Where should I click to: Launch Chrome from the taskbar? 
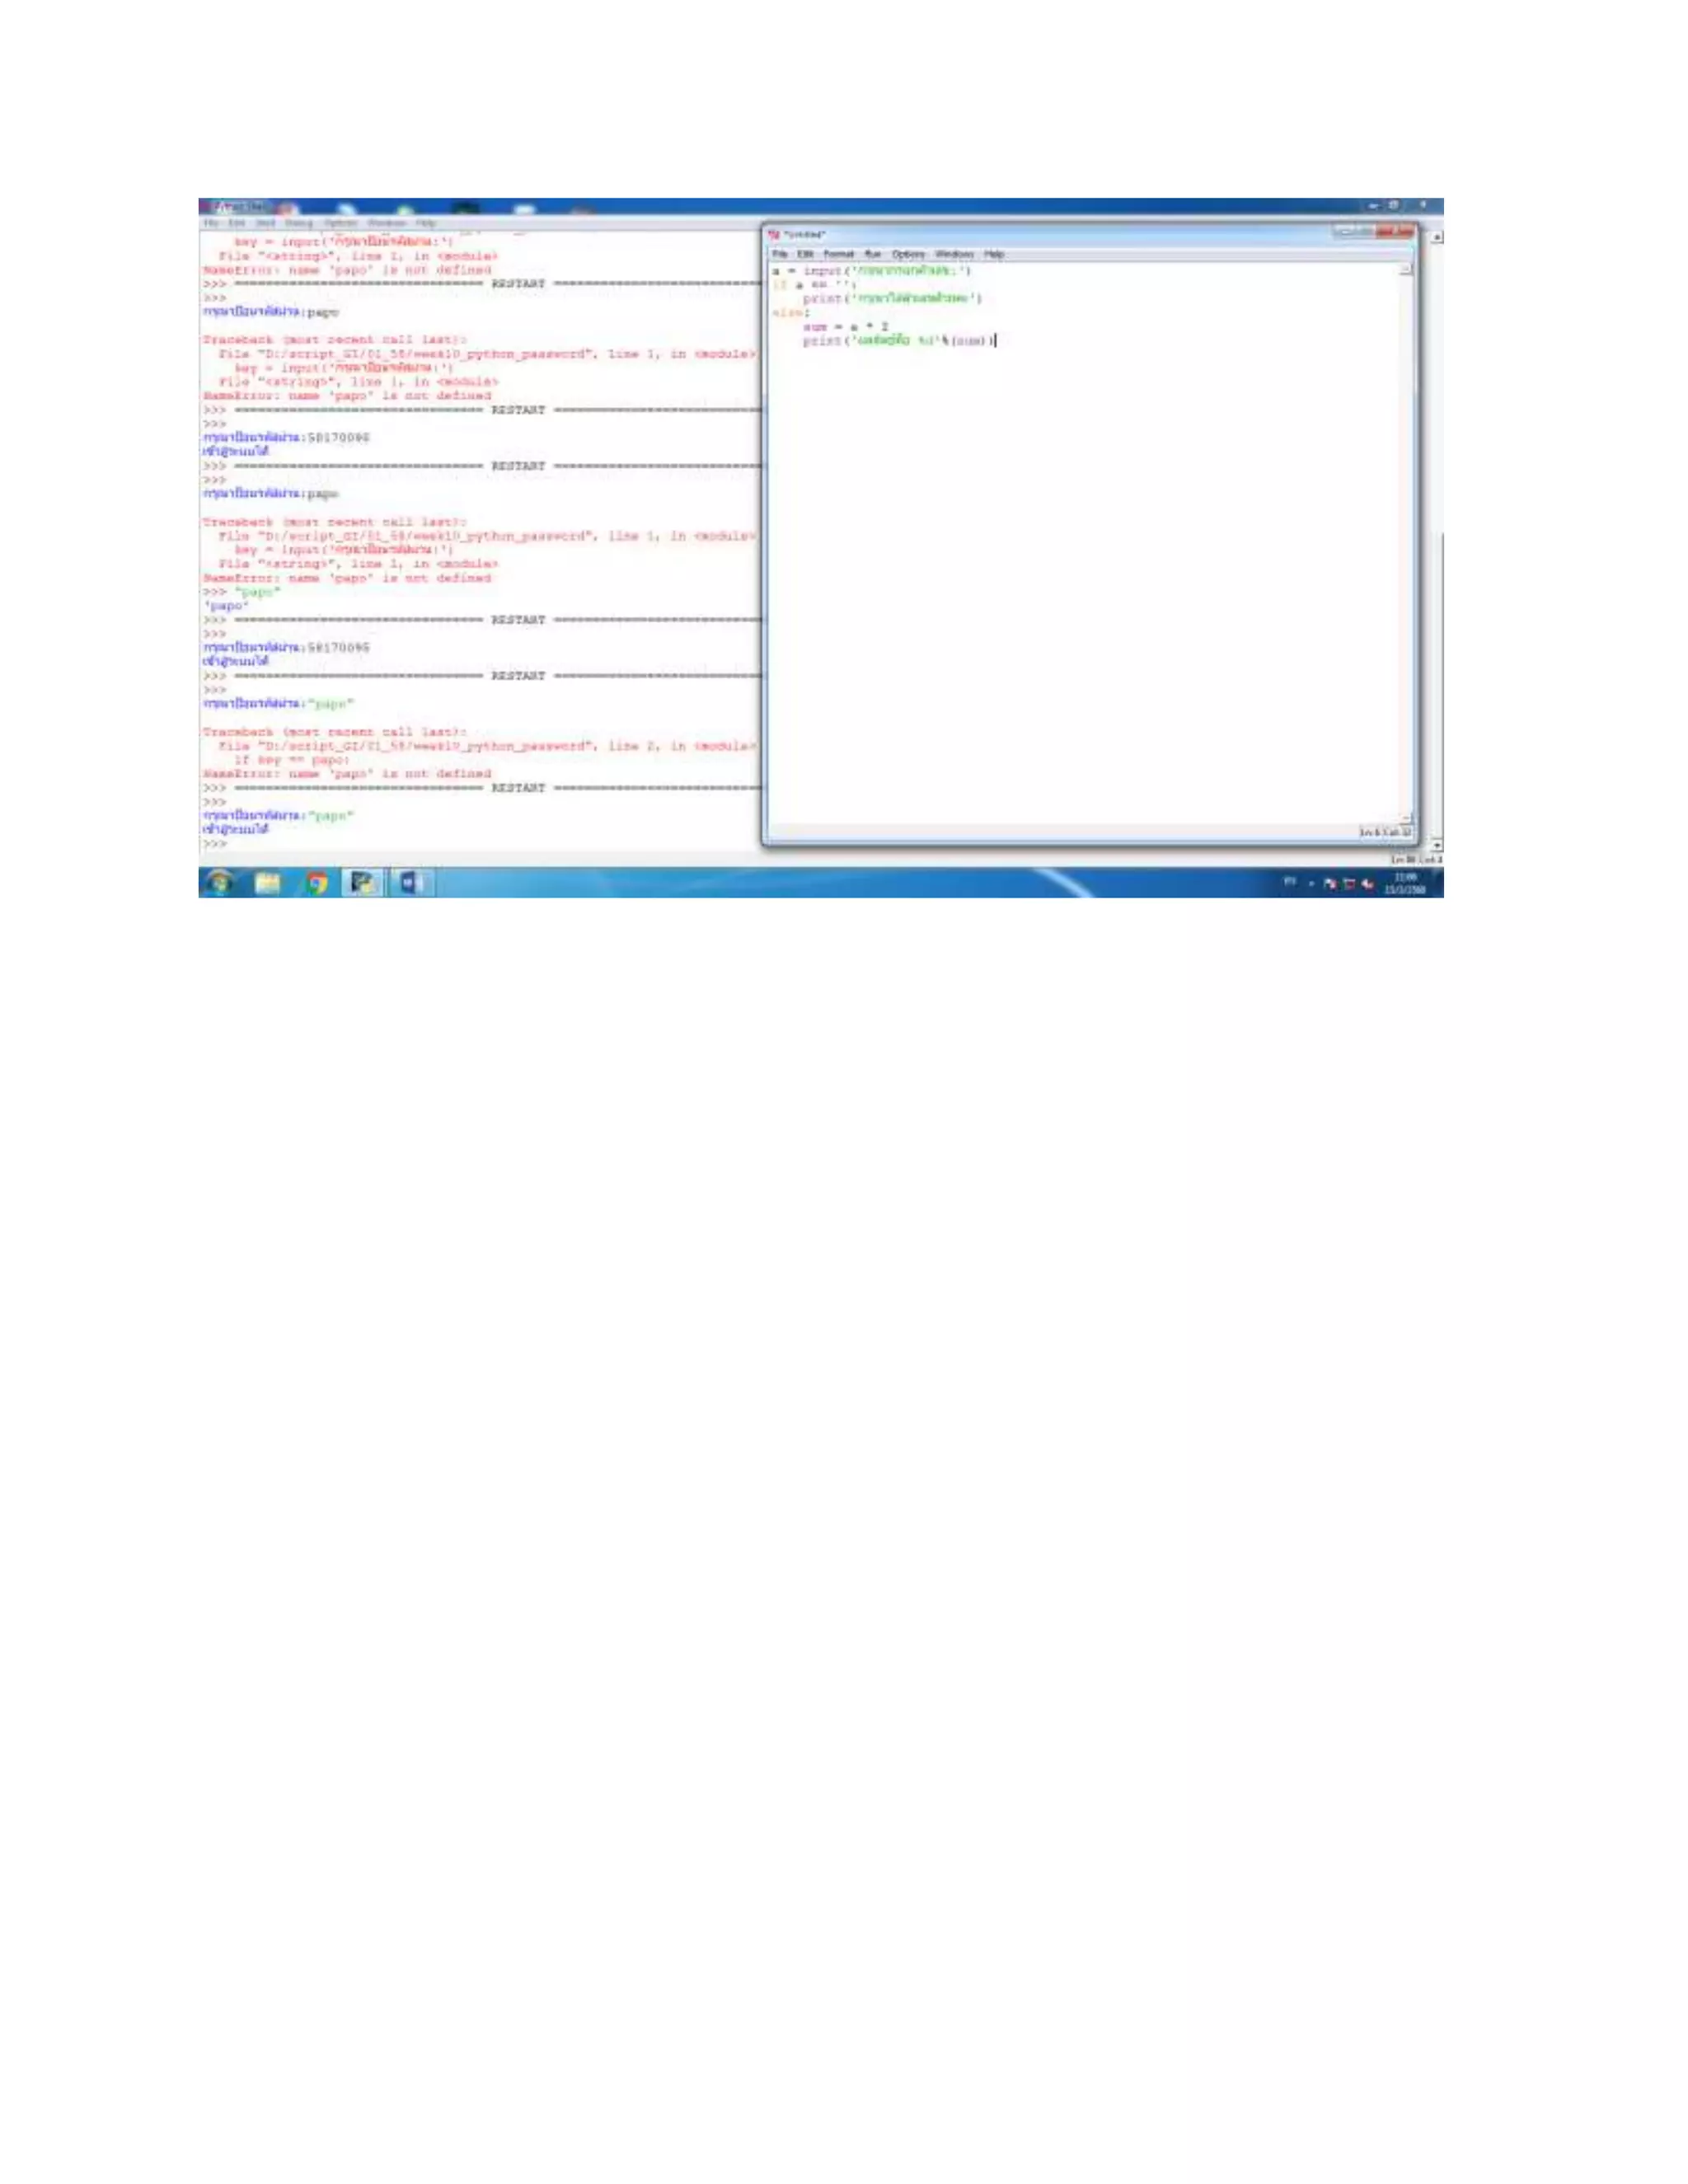[x=316, y=883]
